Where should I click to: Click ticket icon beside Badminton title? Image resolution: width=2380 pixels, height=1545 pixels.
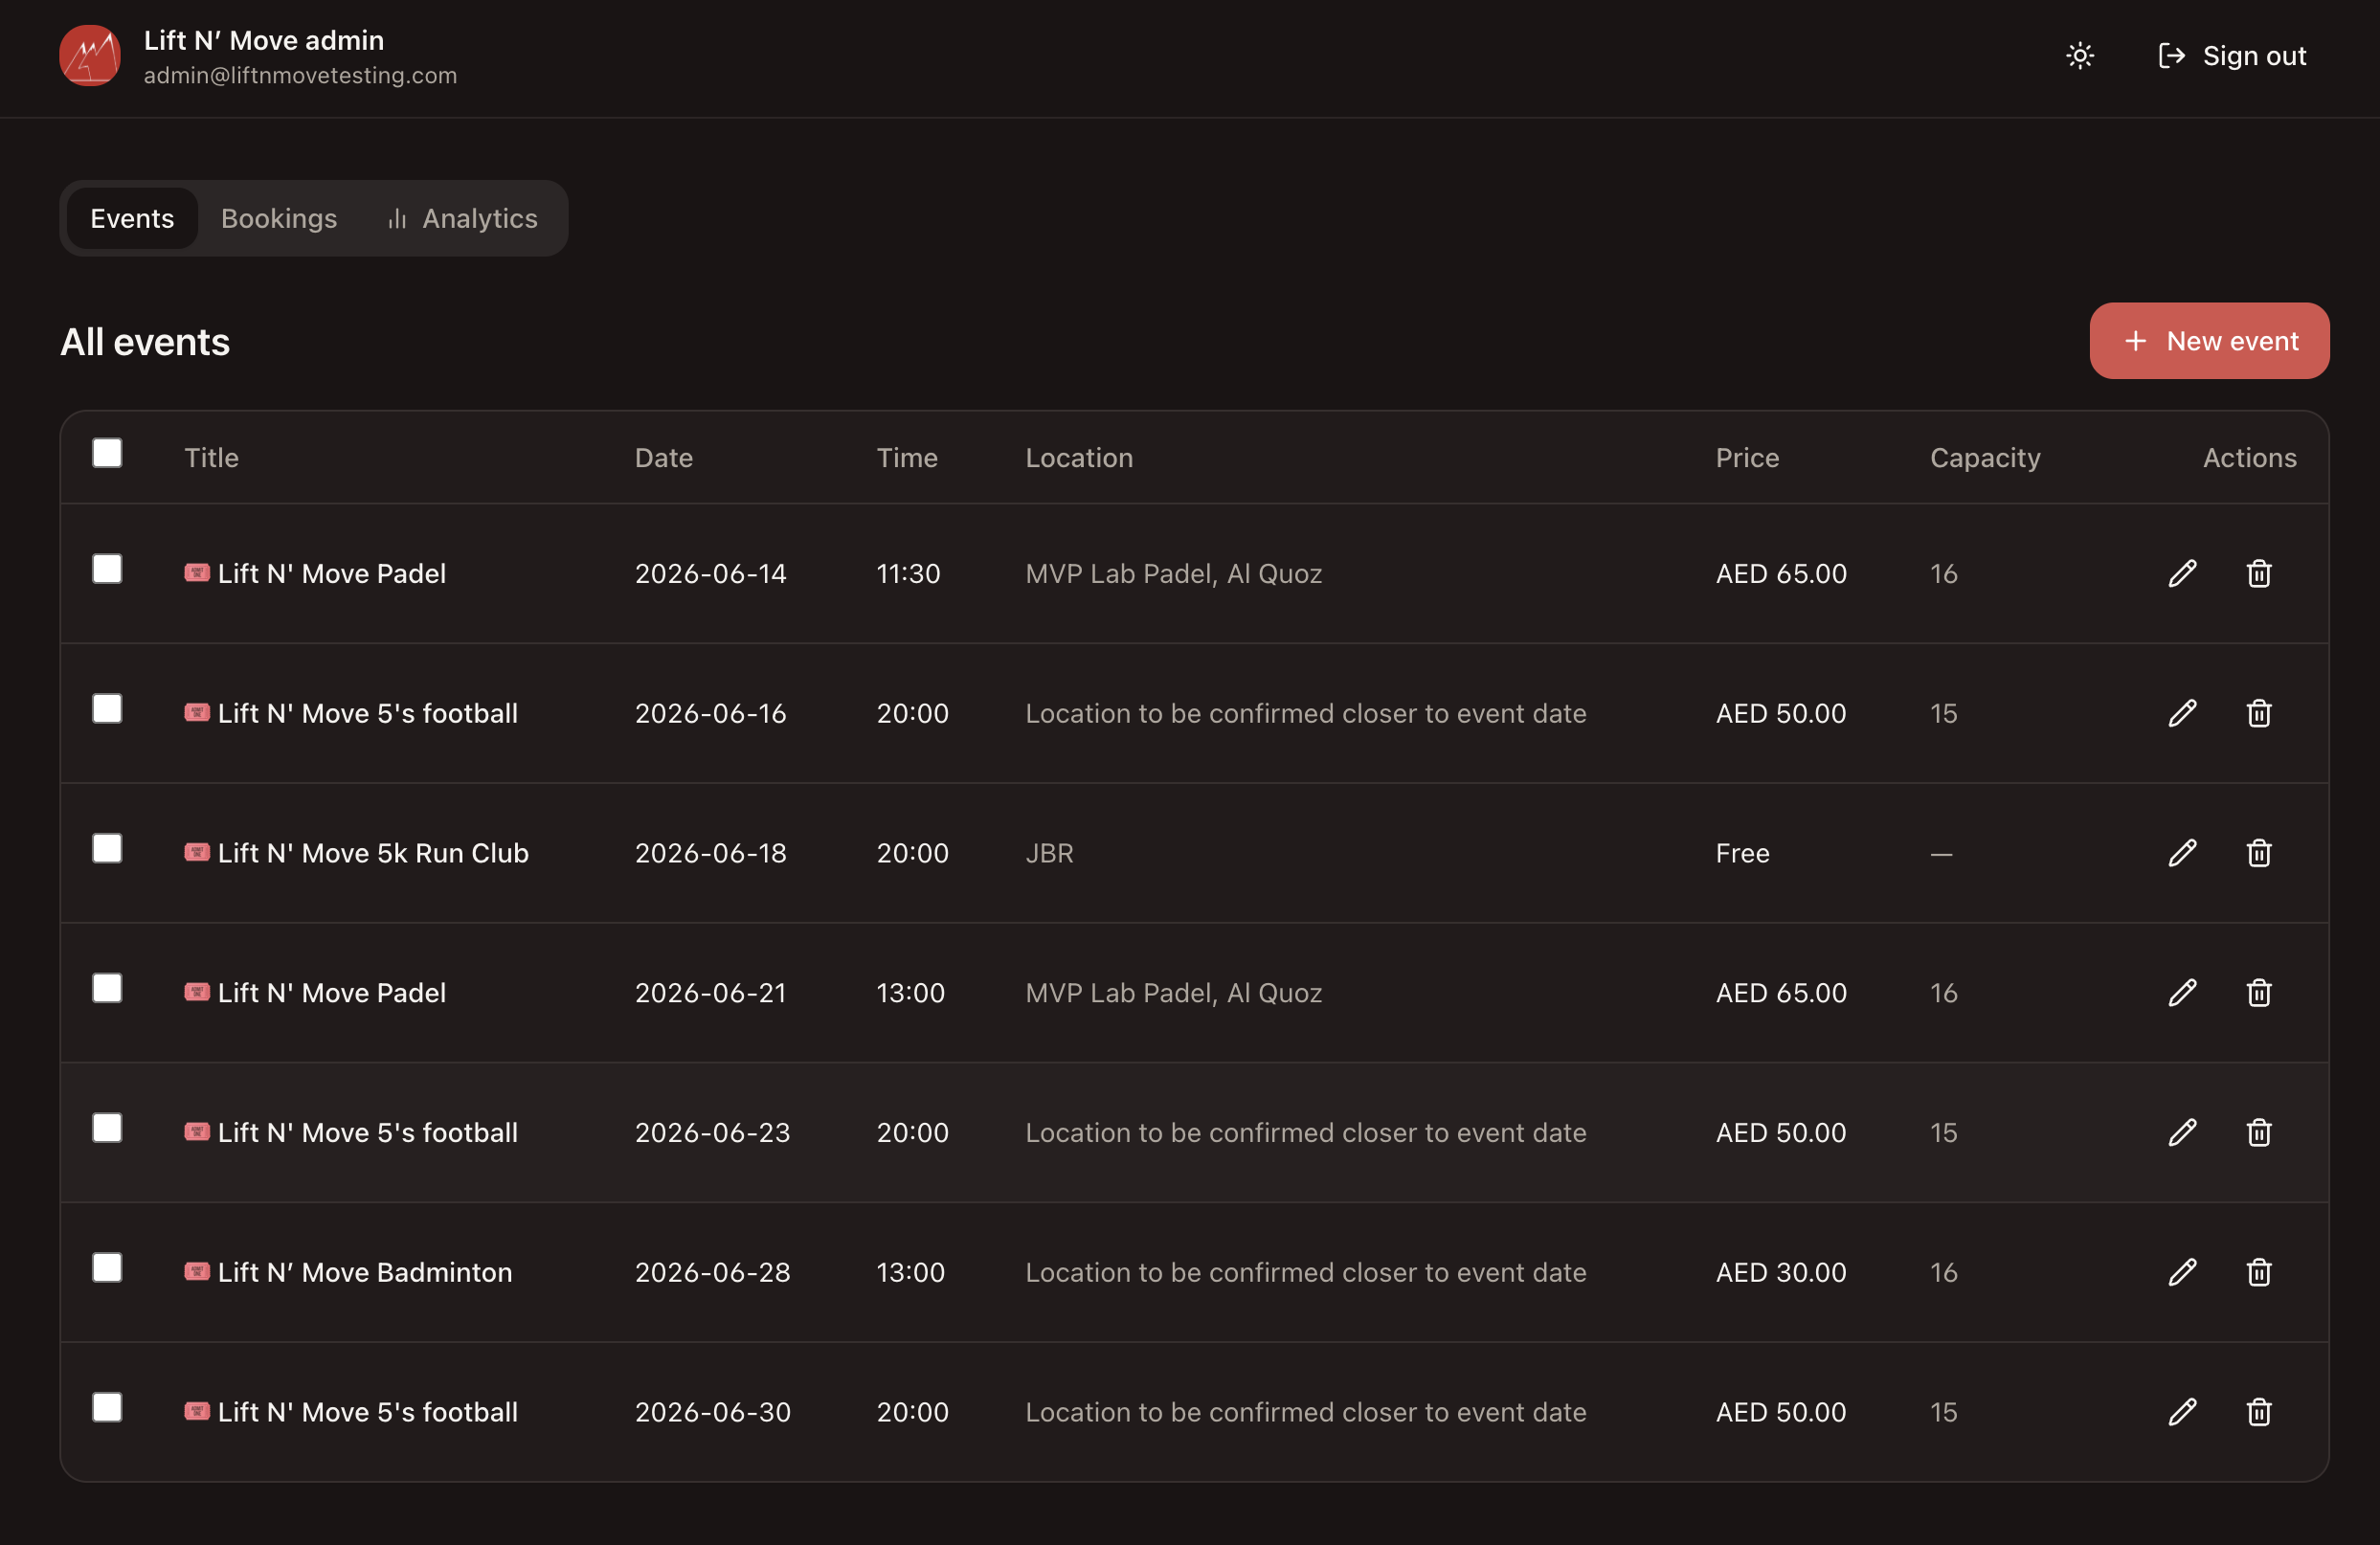(x=197, y=1271)
